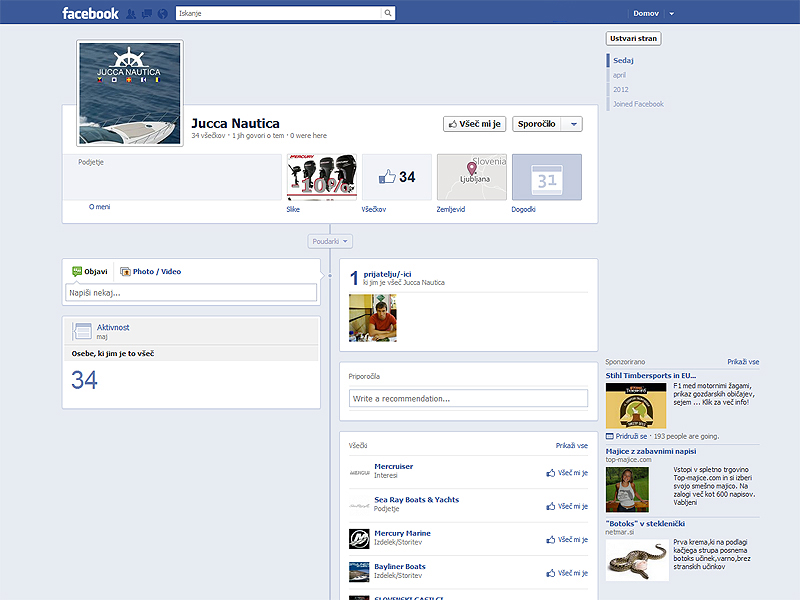
Task: Expand the Sporočilo button dropdown arrow
Action: click(x=573, y=124)
